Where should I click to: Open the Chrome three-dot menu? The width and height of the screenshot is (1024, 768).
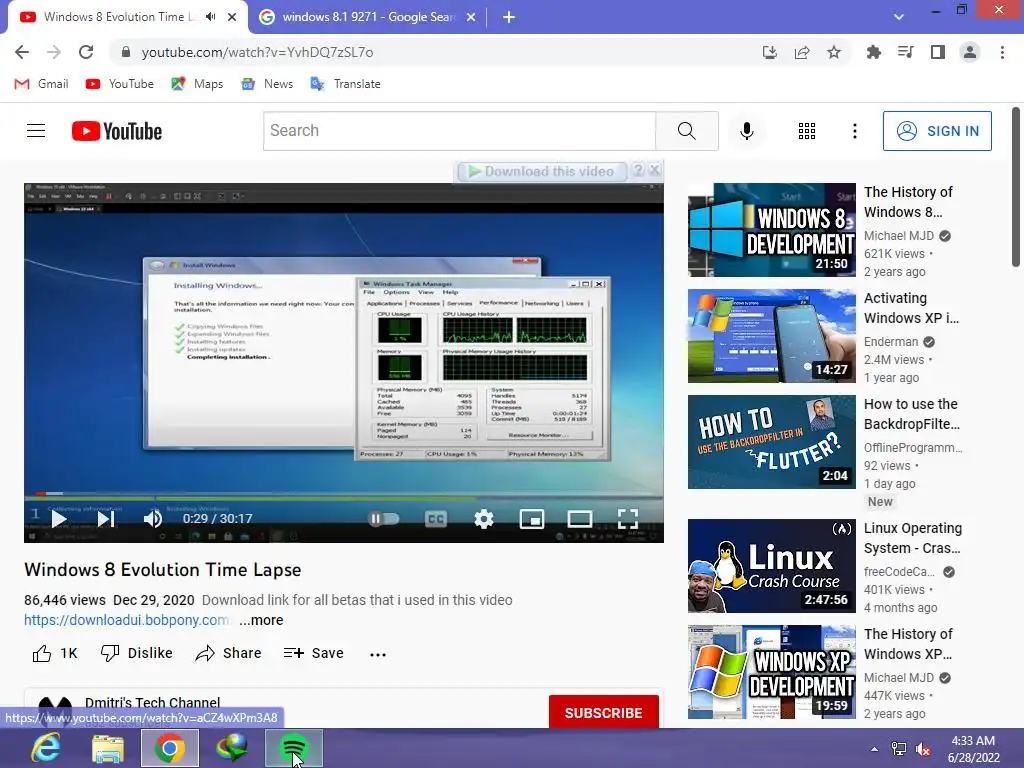pos(1002,52)
